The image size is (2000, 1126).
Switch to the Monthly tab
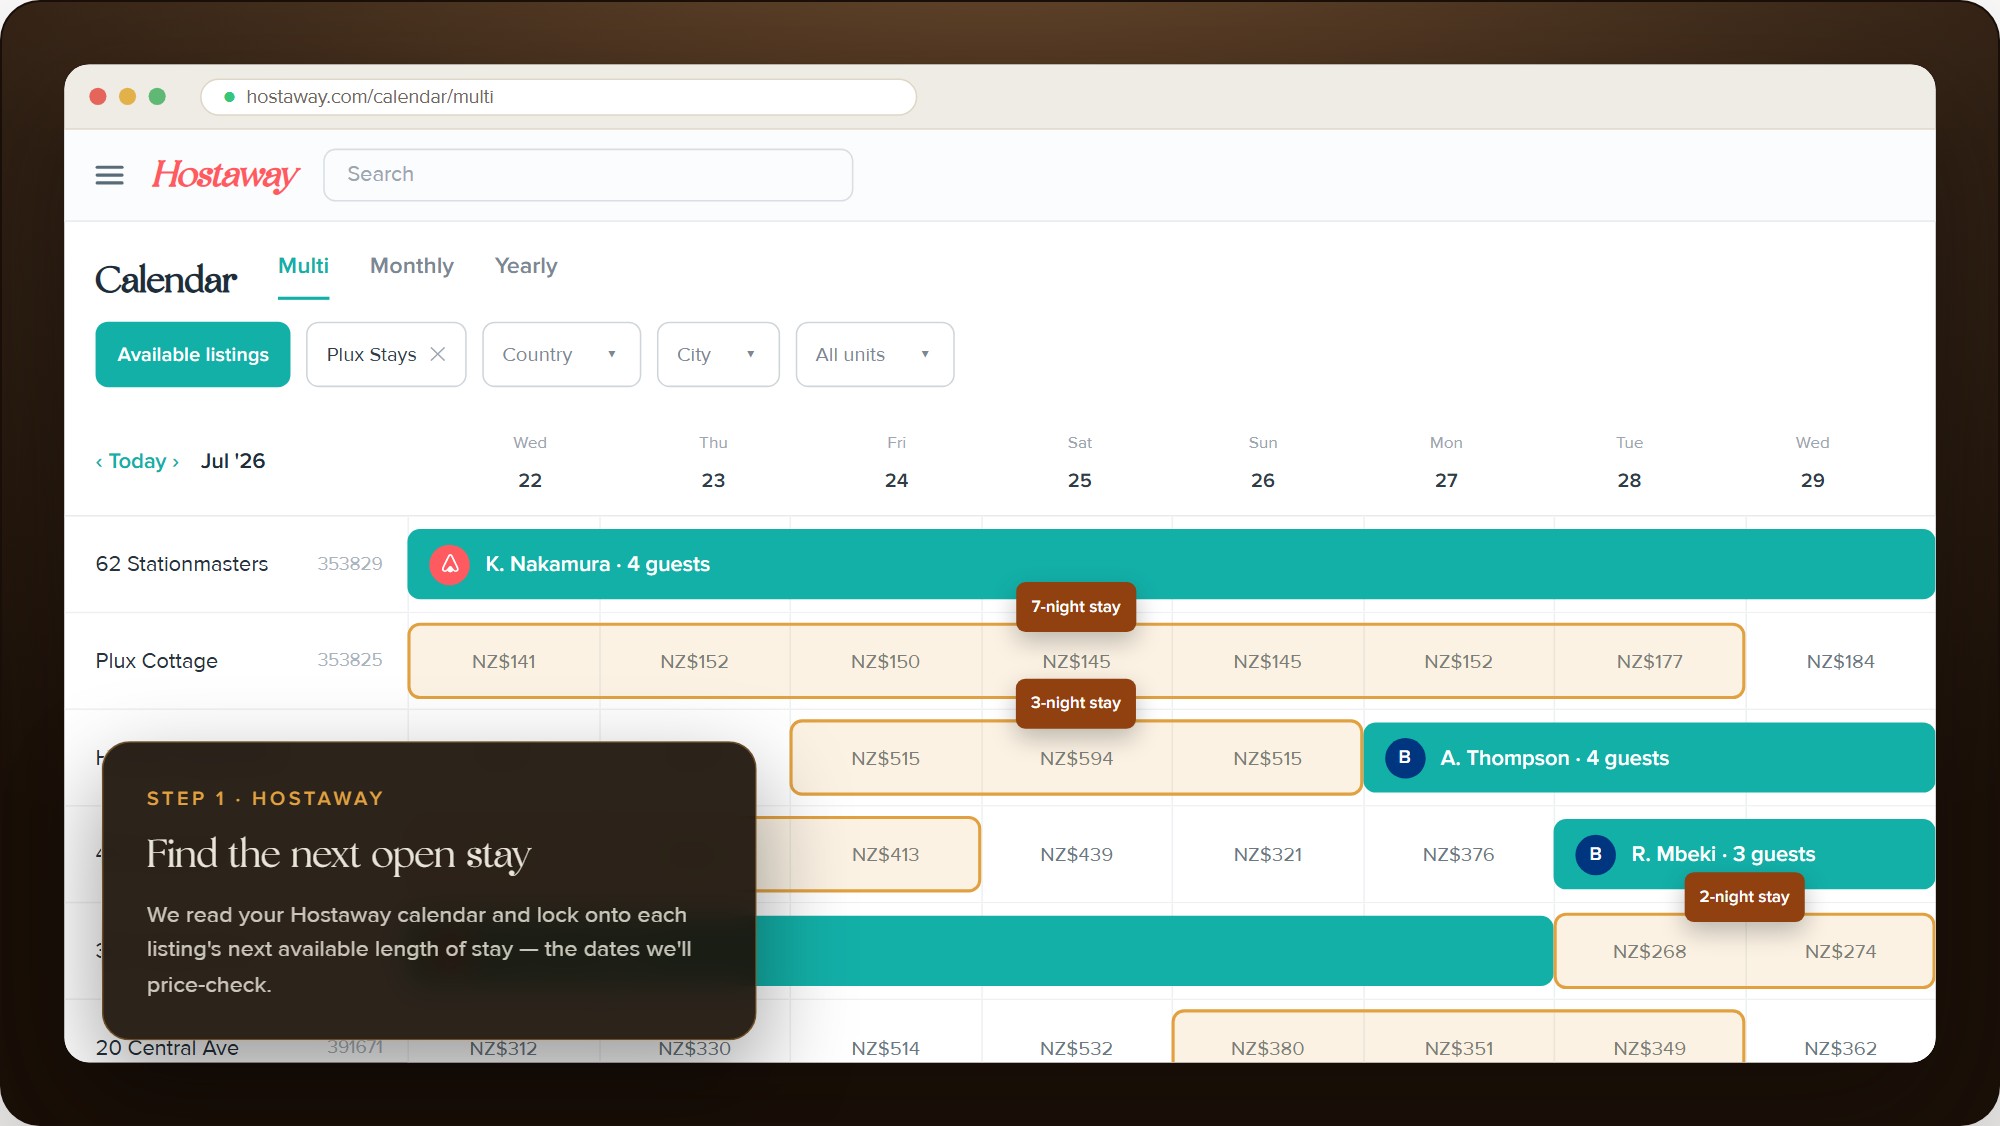click(x=412, y=266)
